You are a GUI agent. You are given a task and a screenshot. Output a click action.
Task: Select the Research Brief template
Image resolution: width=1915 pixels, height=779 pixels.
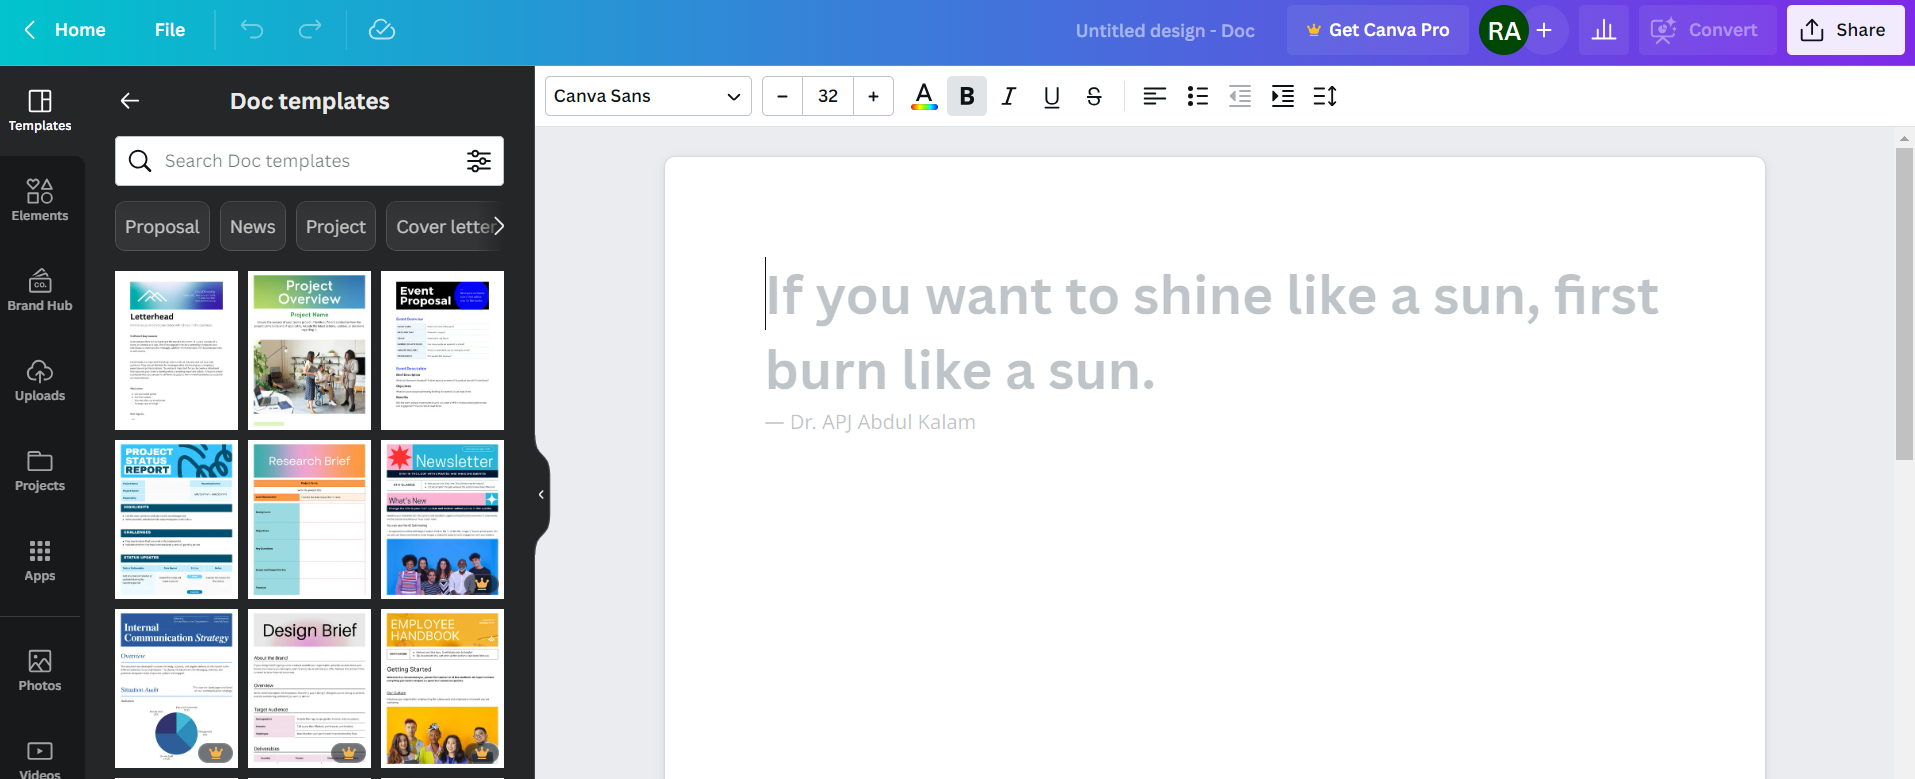point(309,519)
